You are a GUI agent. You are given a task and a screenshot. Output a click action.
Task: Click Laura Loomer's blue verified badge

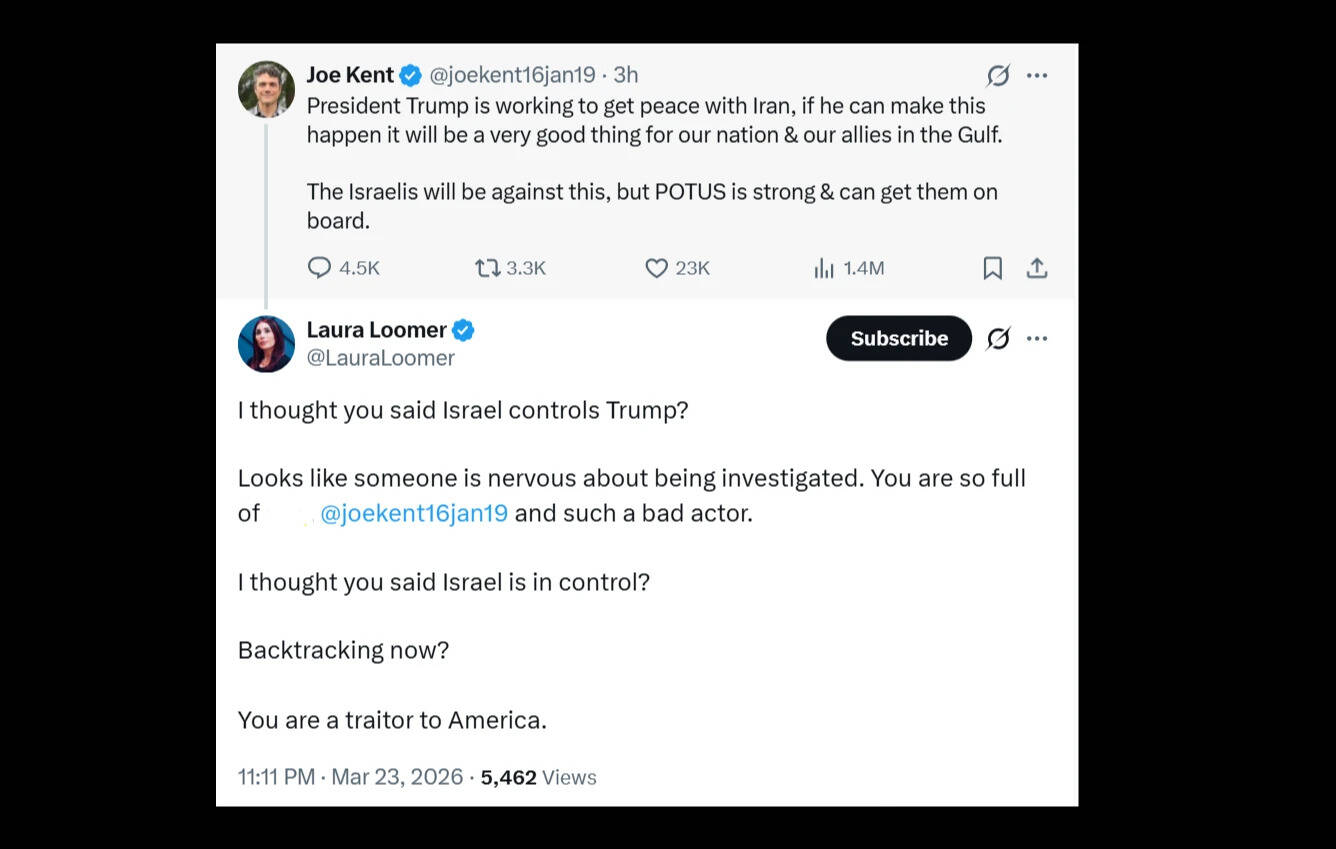point(463,330)
